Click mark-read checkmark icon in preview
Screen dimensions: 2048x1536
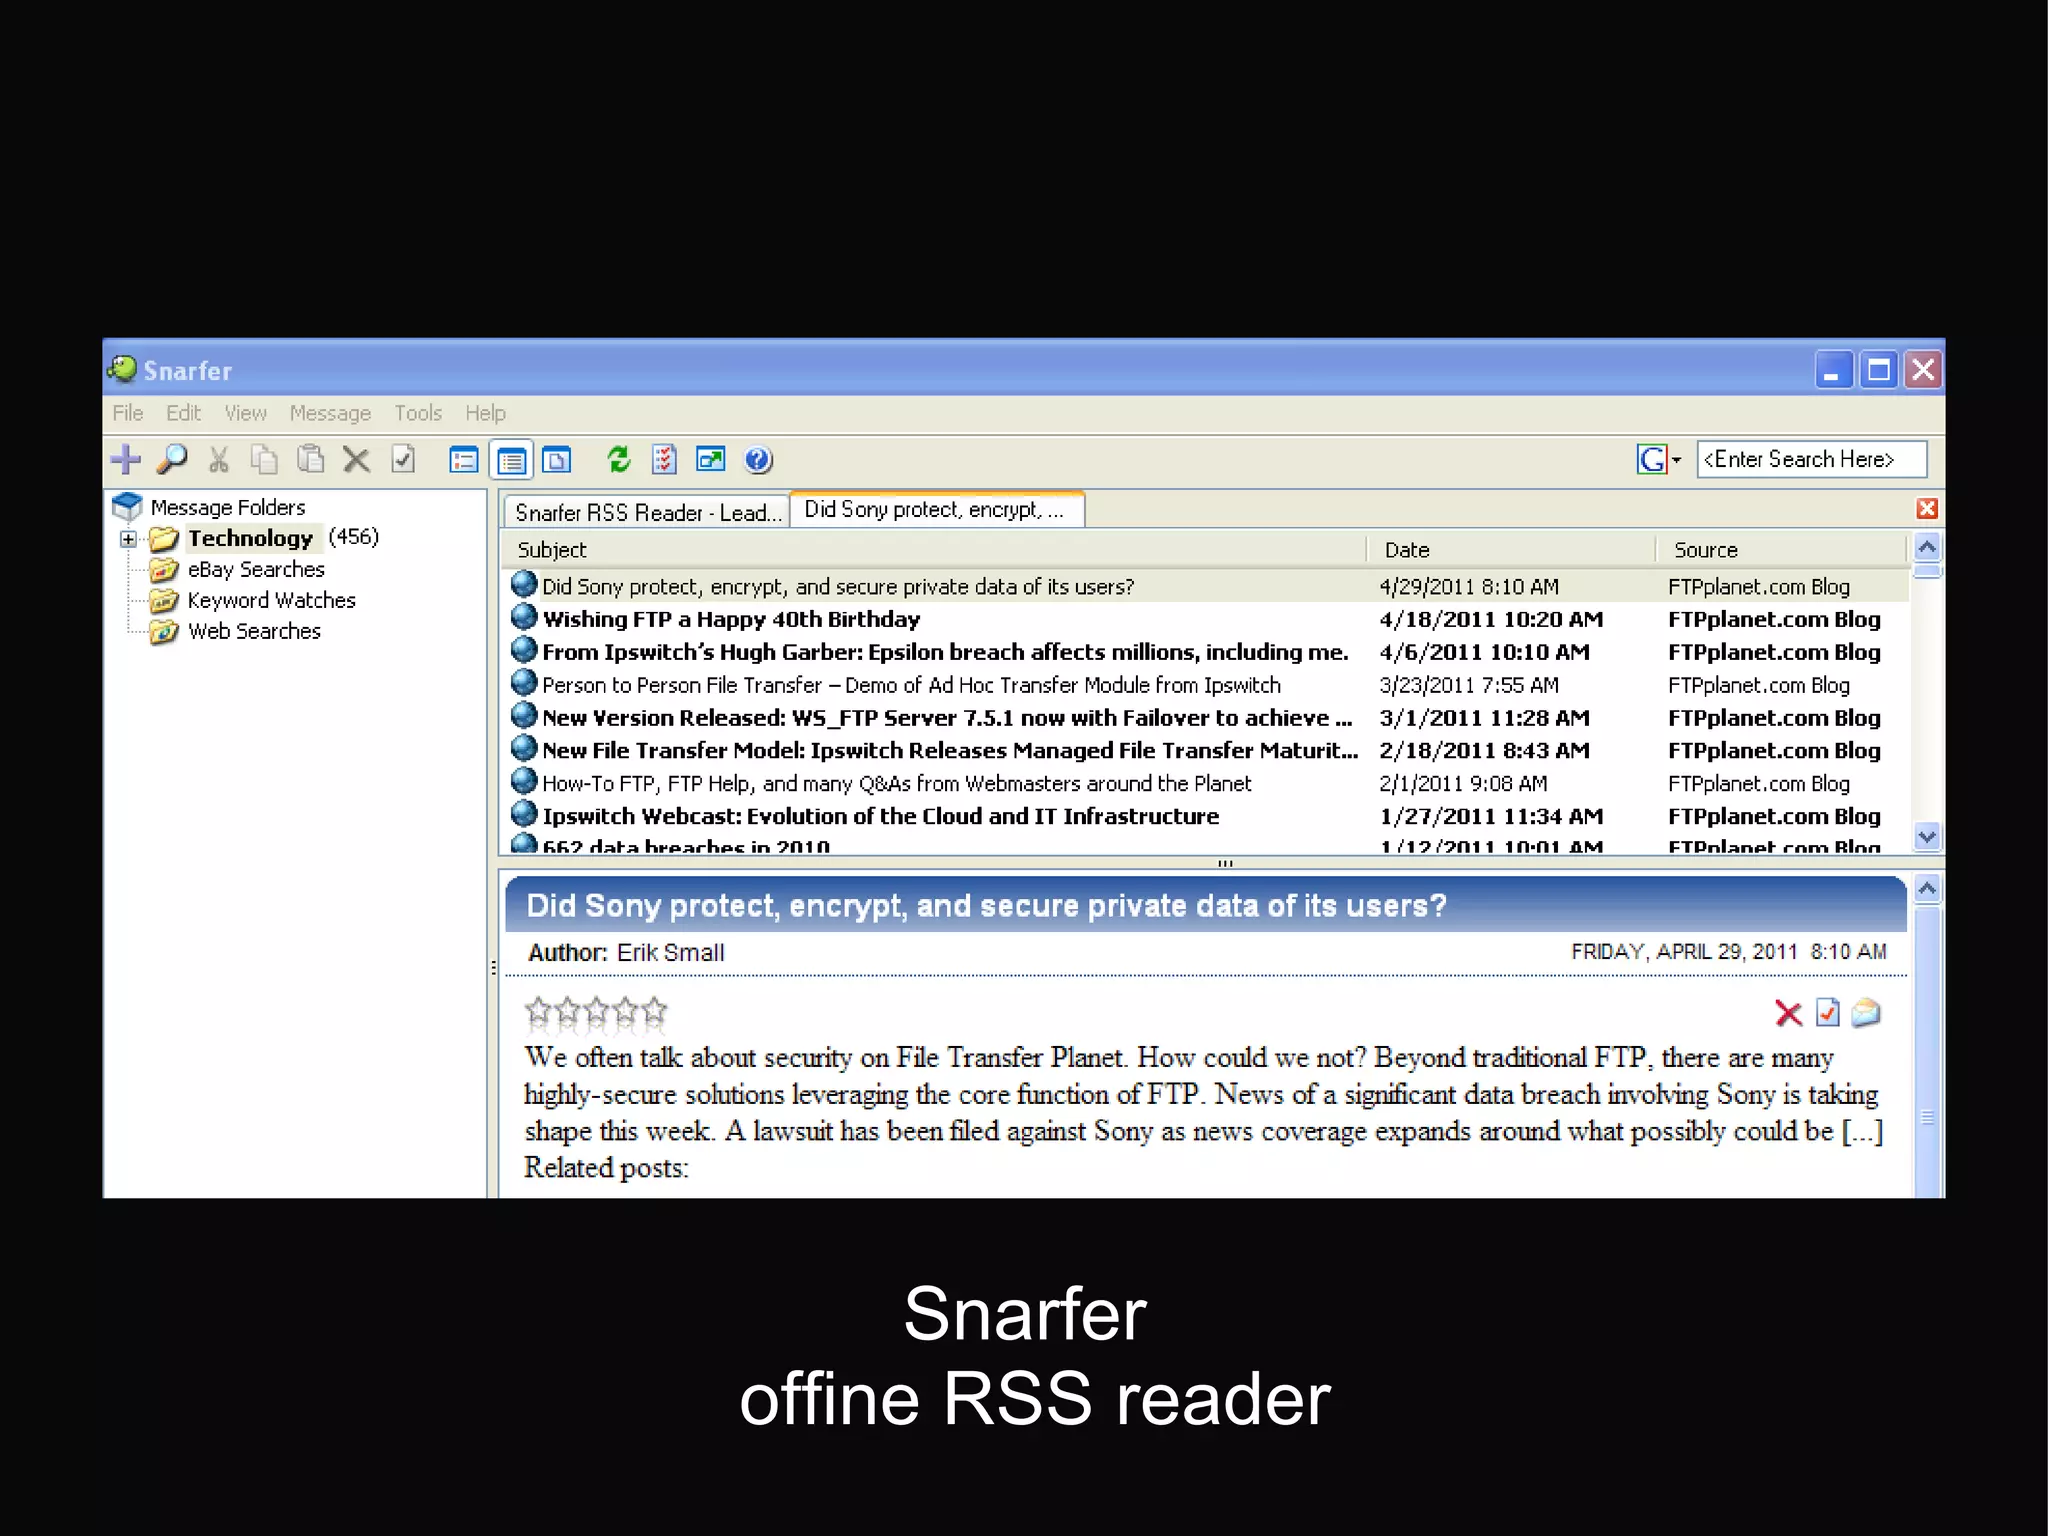[x=1828, y=1013]
